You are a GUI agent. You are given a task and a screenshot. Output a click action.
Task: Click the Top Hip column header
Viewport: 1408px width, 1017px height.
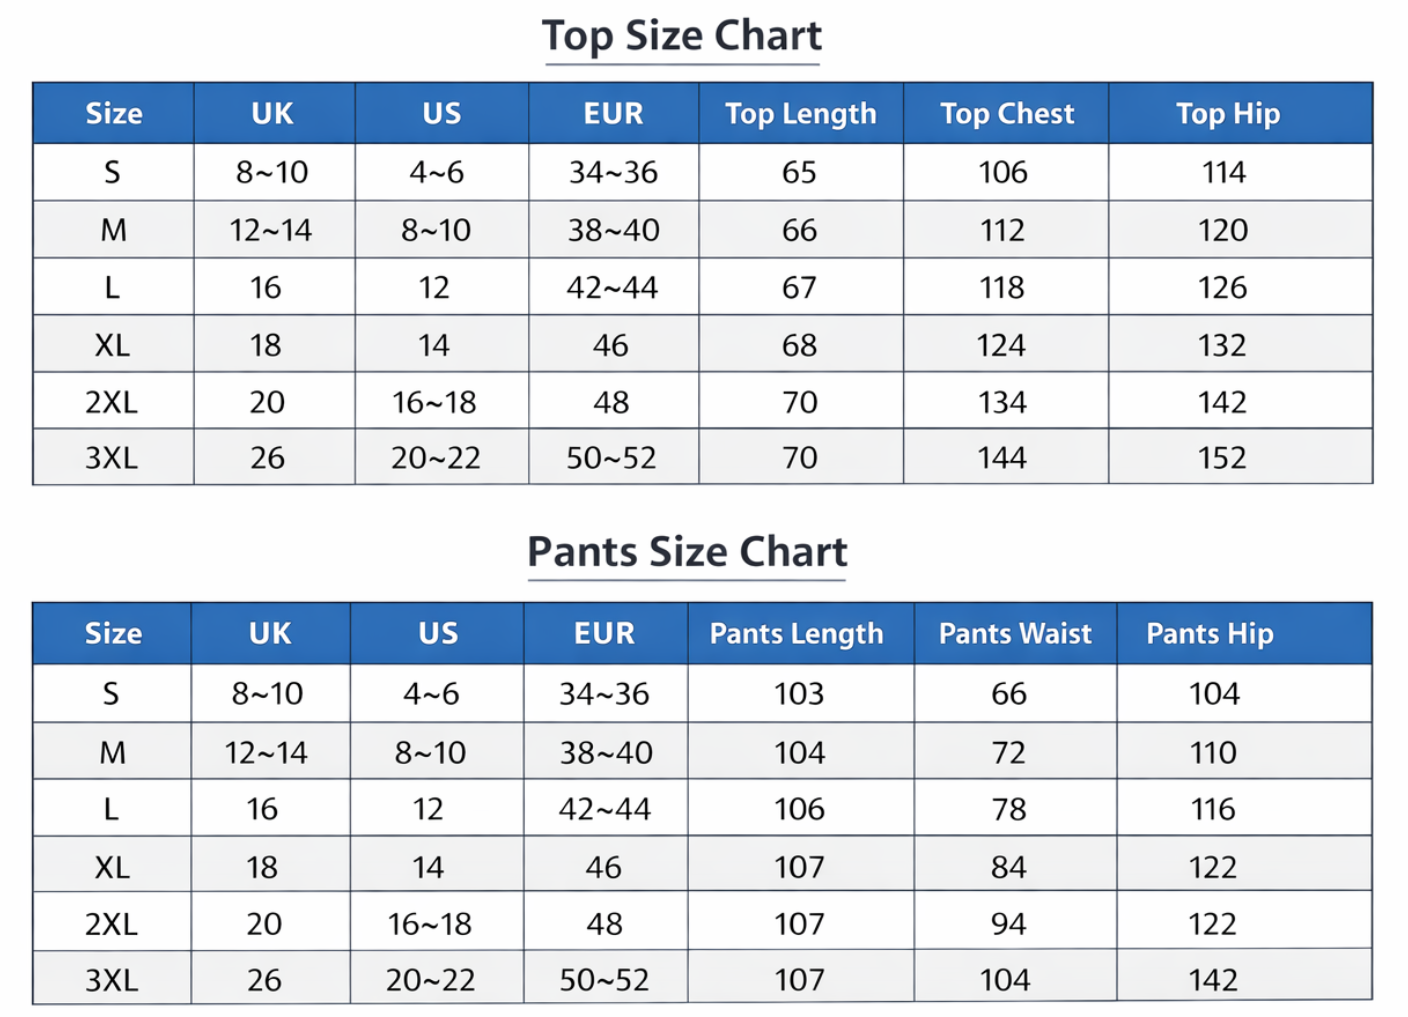tap(1227, 114)
